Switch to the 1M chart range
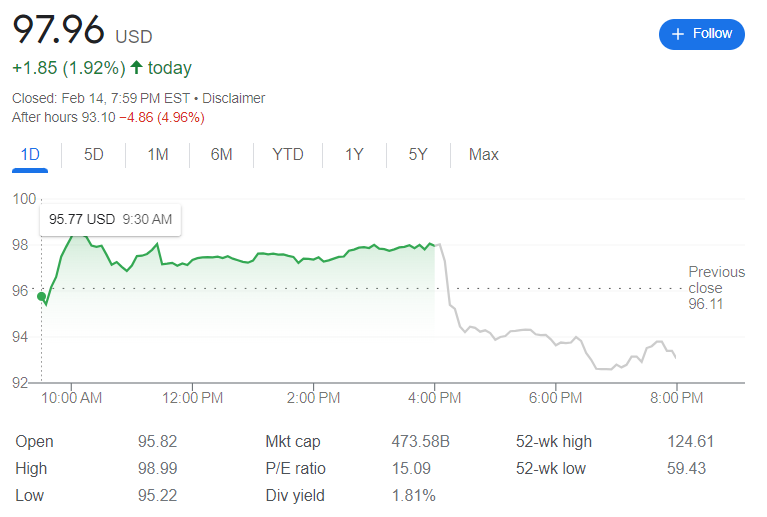The image size is (767, 517). pyautogui.click(x=158, y=155)
